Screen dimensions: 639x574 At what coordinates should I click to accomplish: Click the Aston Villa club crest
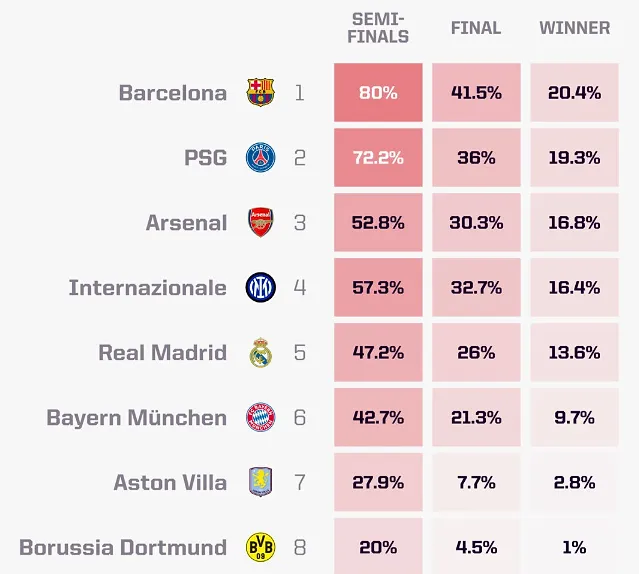260,482
